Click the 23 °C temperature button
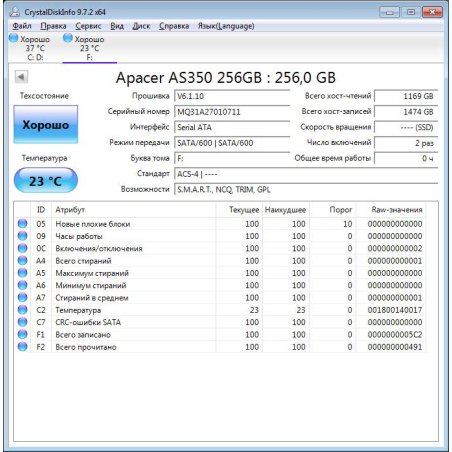The width and height of the screenshot is (452, 452). pyautogui.click(x=46, y=180)
